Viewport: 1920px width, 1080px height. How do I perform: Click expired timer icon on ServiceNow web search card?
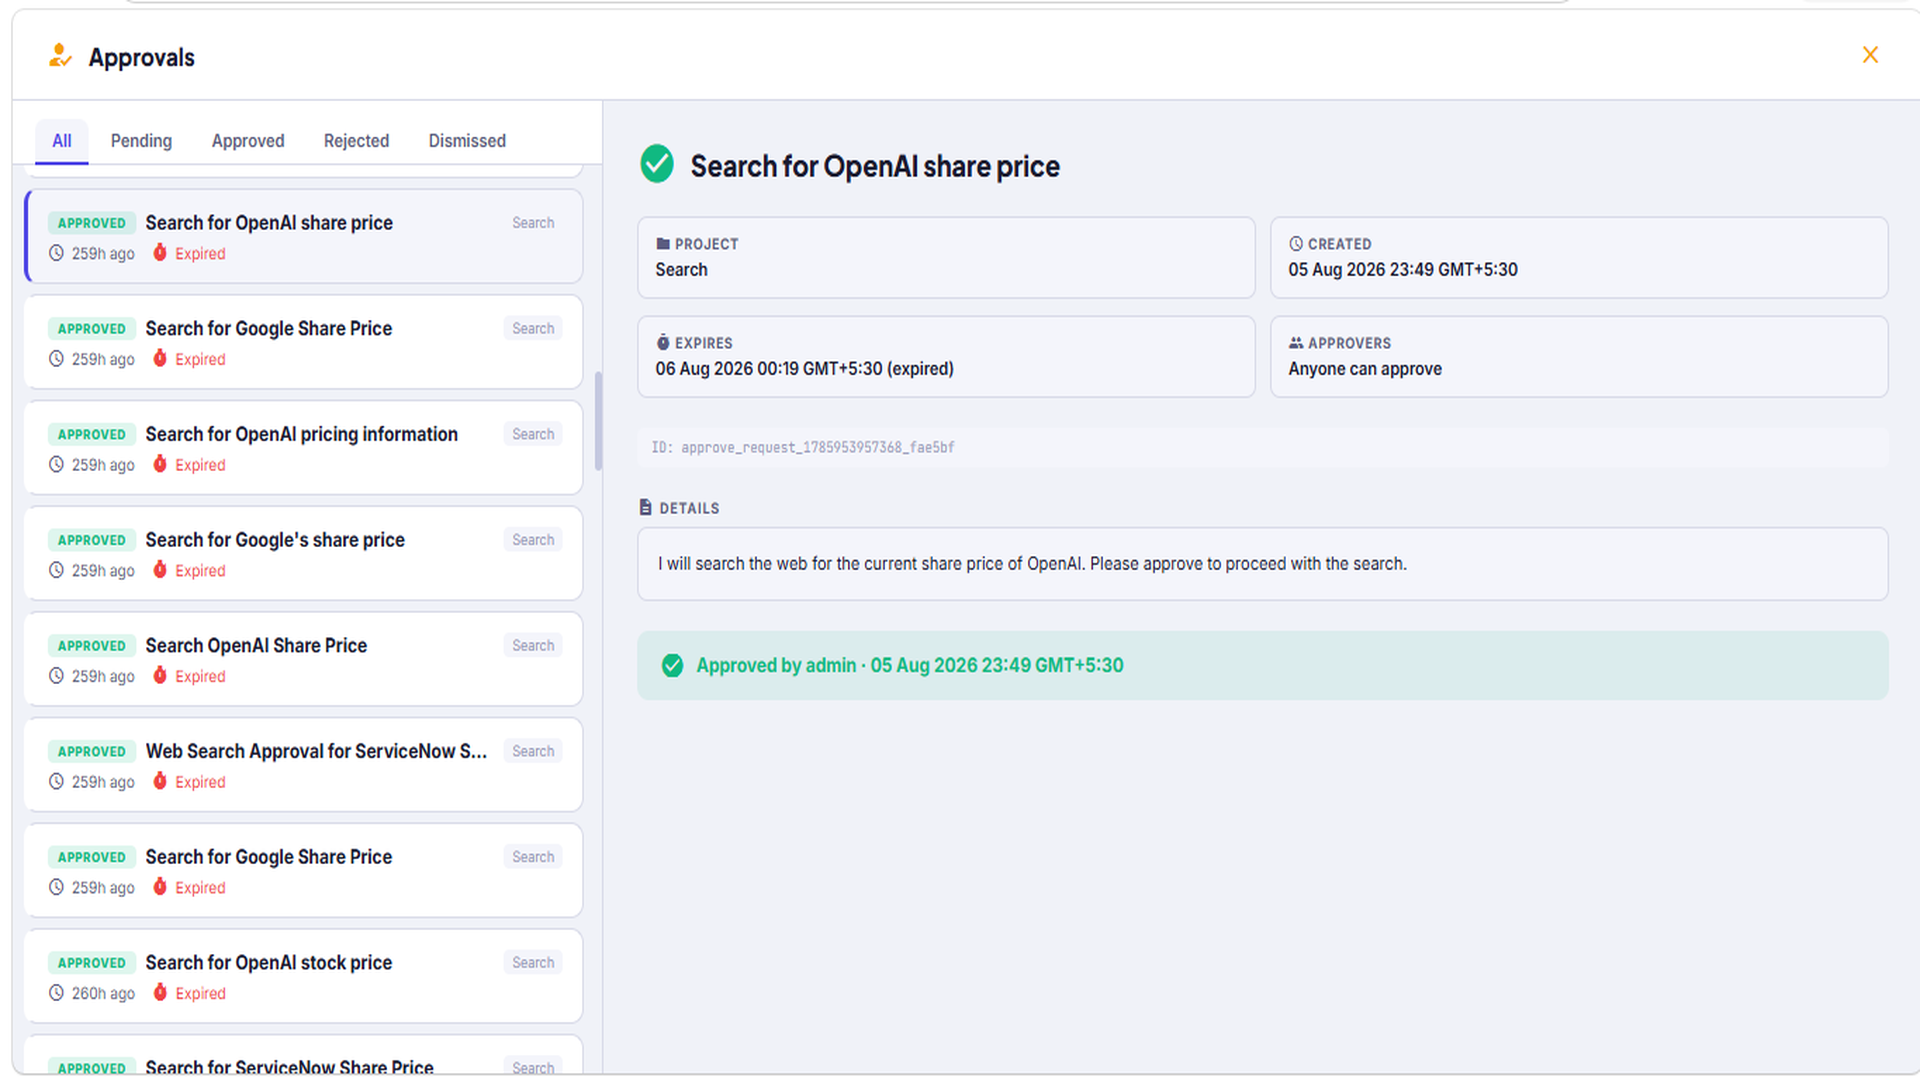tap(160, 781)
